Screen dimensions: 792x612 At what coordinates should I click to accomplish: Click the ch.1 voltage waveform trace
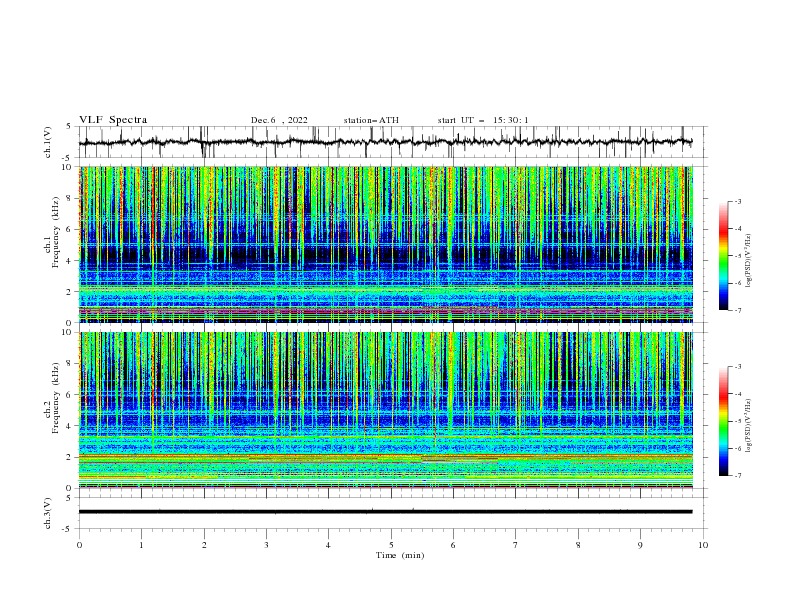pos(385,142)
